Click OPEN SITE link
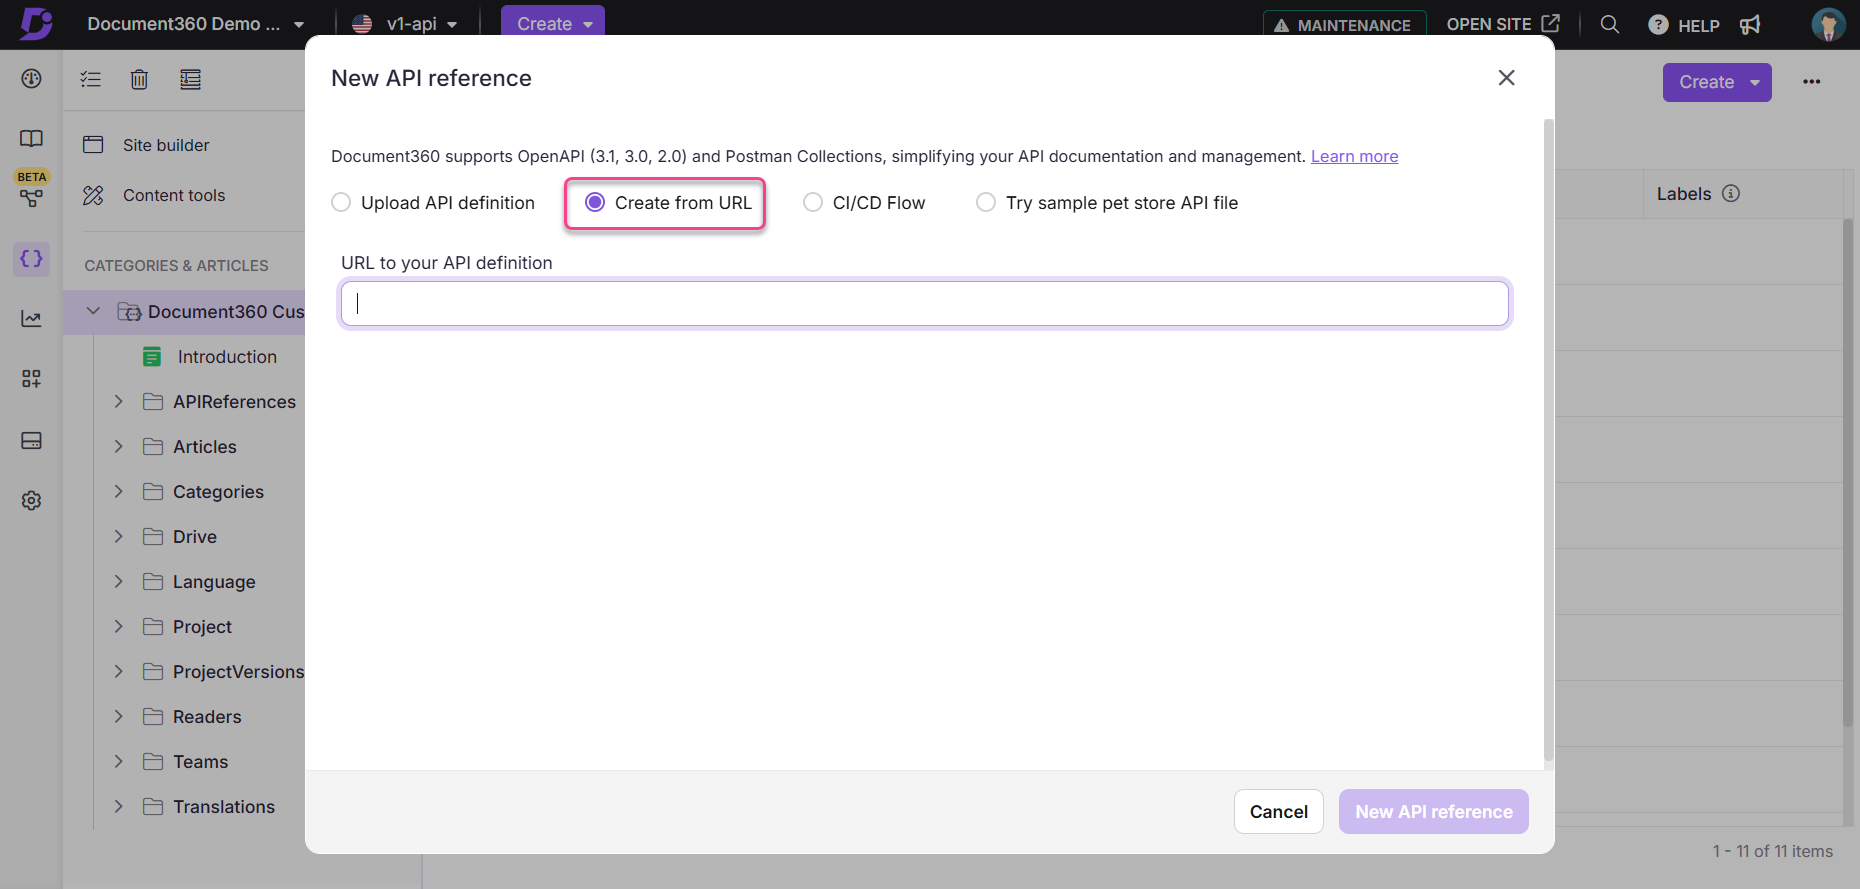The width and height of the screenshot is (1860, 889). [x=1503, y=24]
